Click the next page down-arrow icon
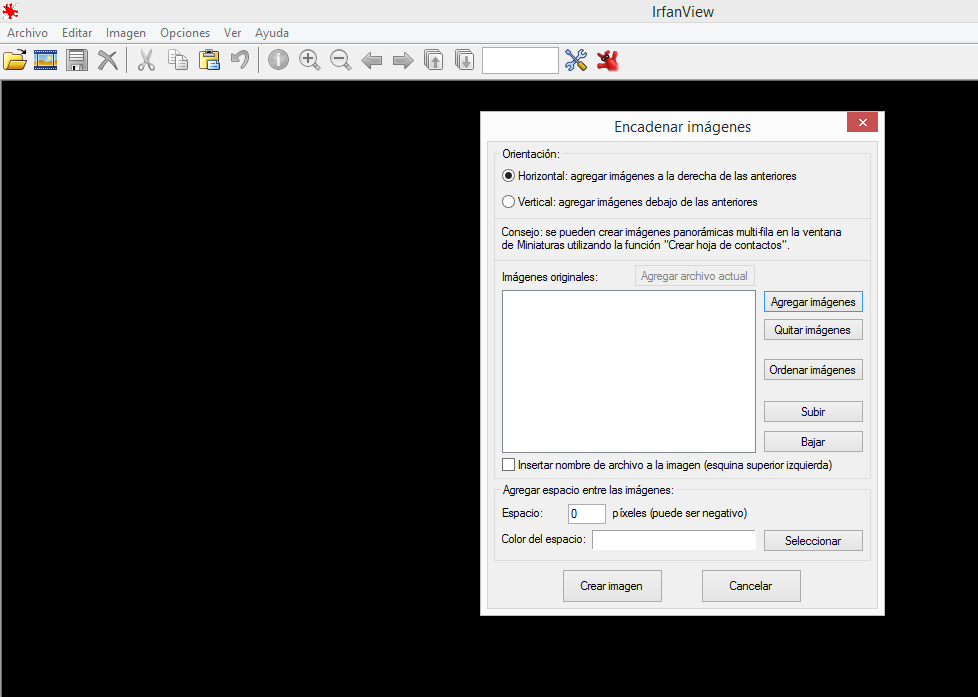This screenshot has width=978, height=697. pos(465,61)
